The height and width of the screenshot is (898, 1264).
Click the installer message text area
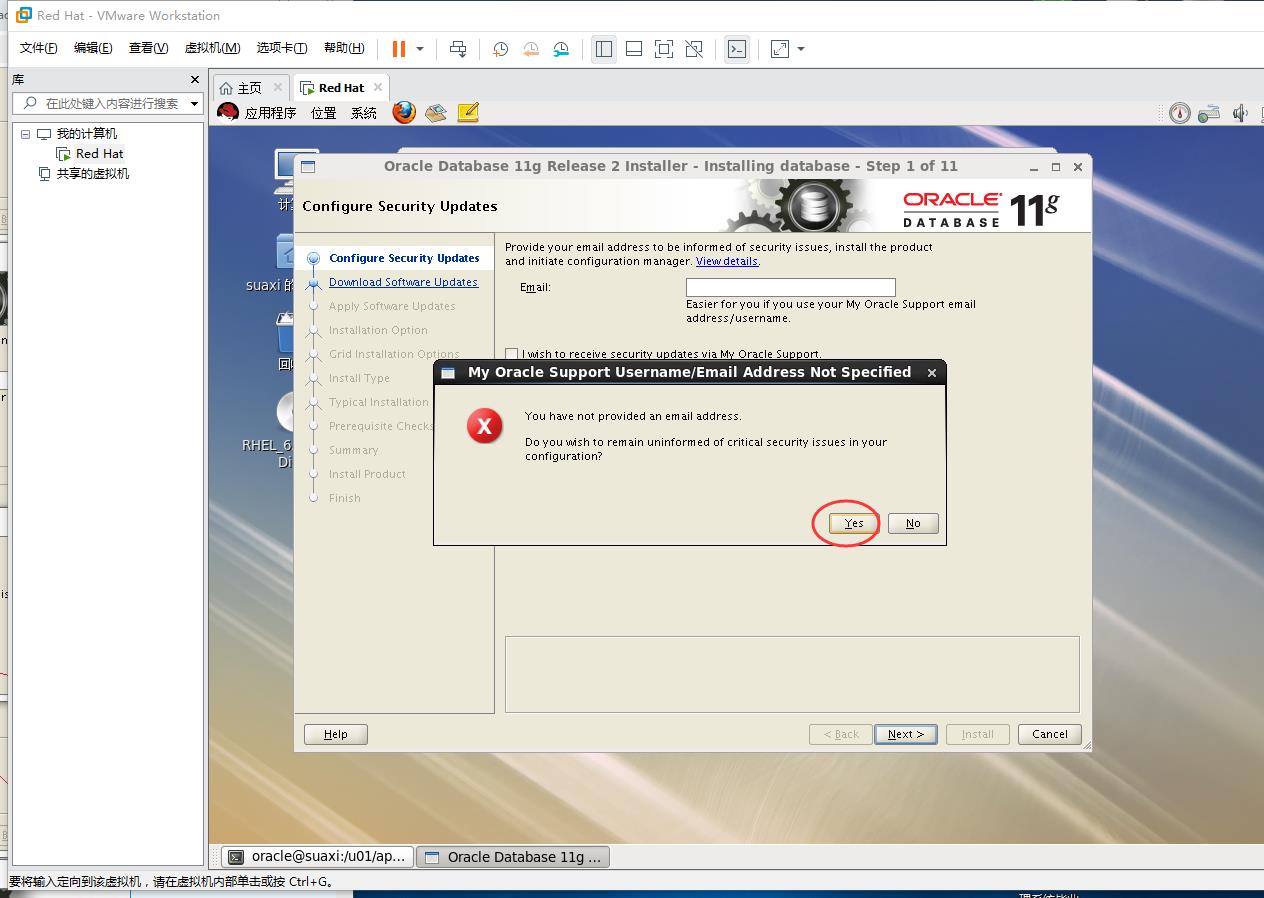(x=792, y=674)
